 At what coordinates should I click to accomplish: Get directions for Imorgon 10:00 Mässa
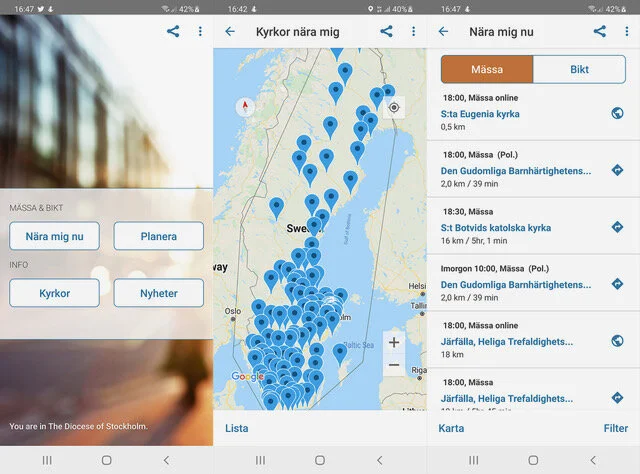pos(618,284)
